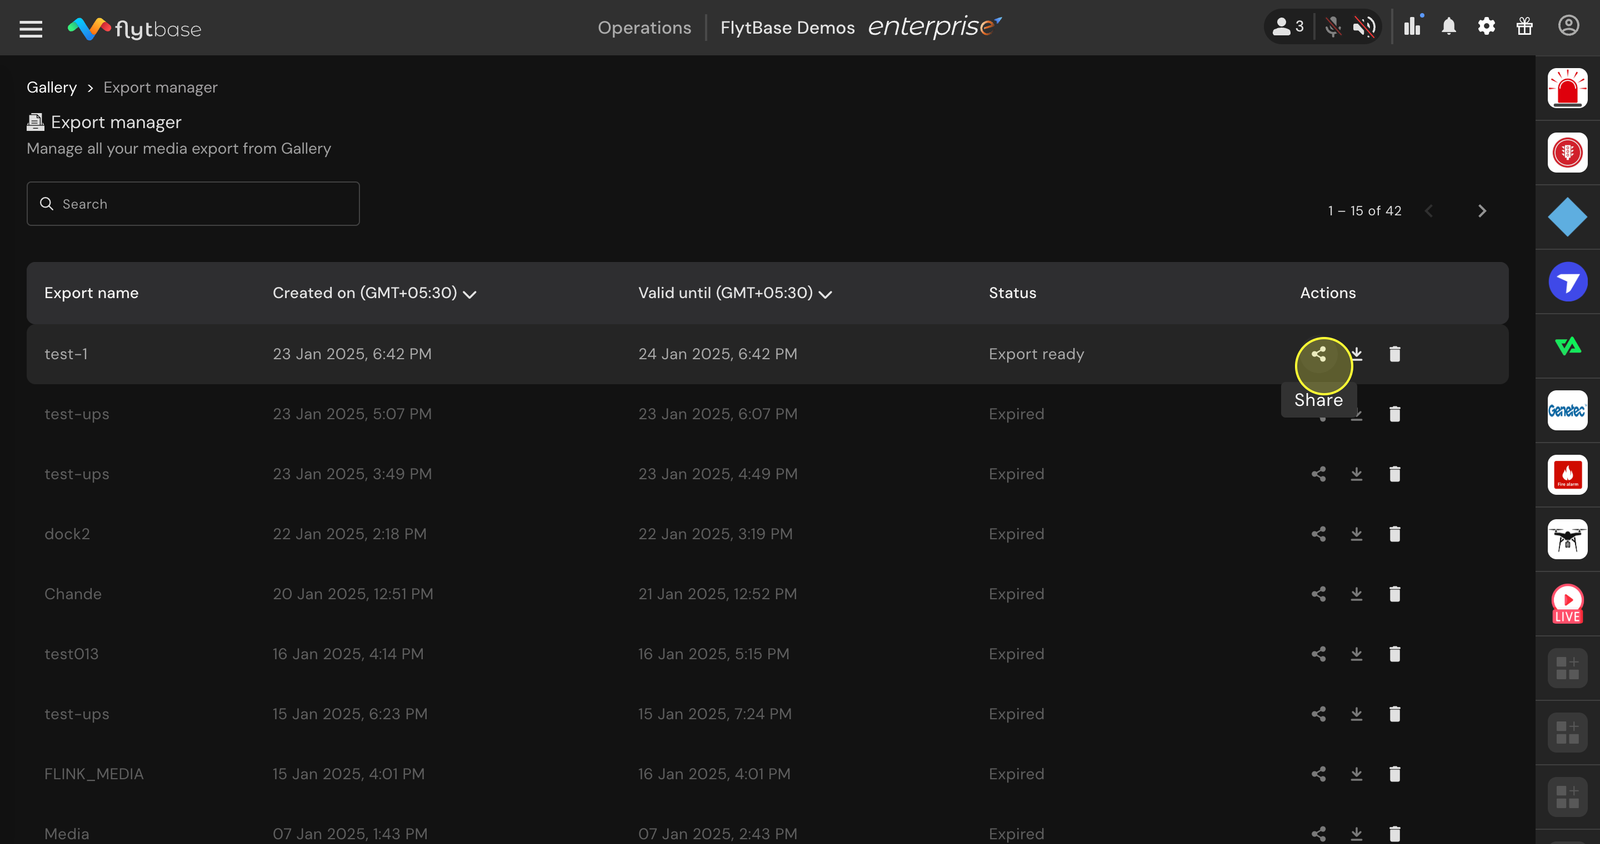
Task: Open the Genetec integration icon
Action: click(x=1568, y=411)
